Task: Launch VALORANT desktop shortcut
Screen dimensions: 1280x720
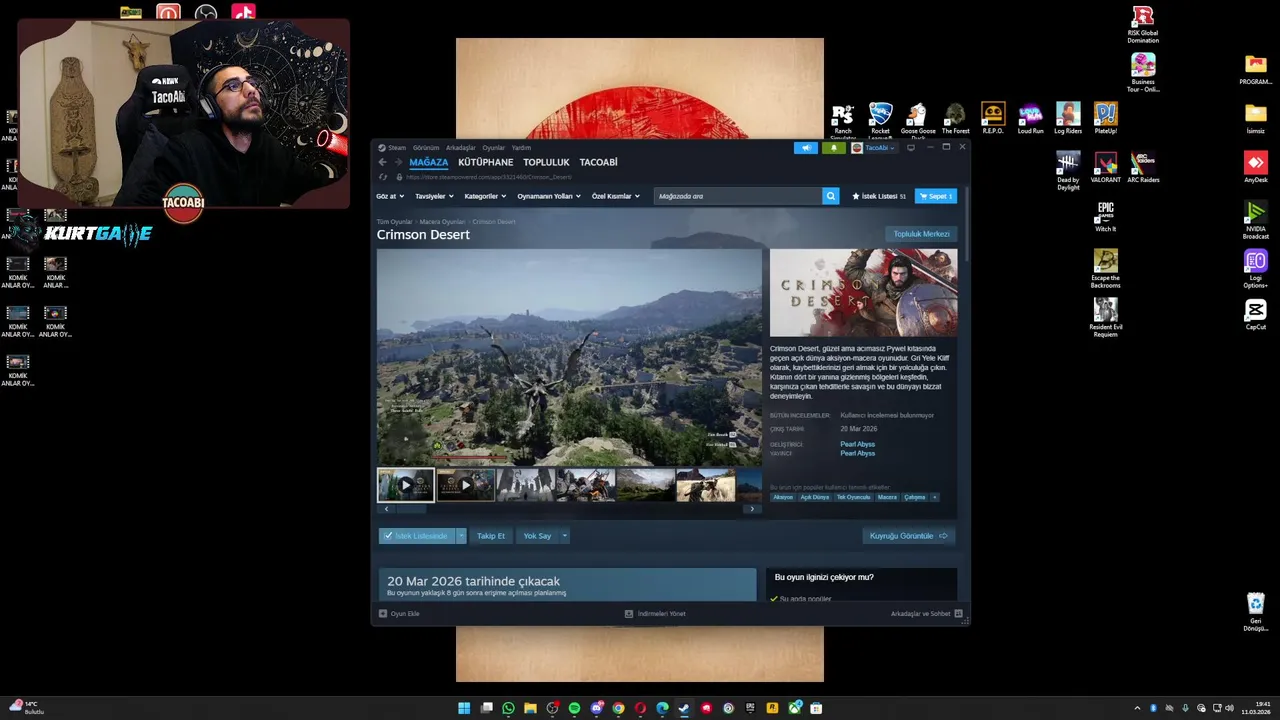Action: pos(1106,168)
